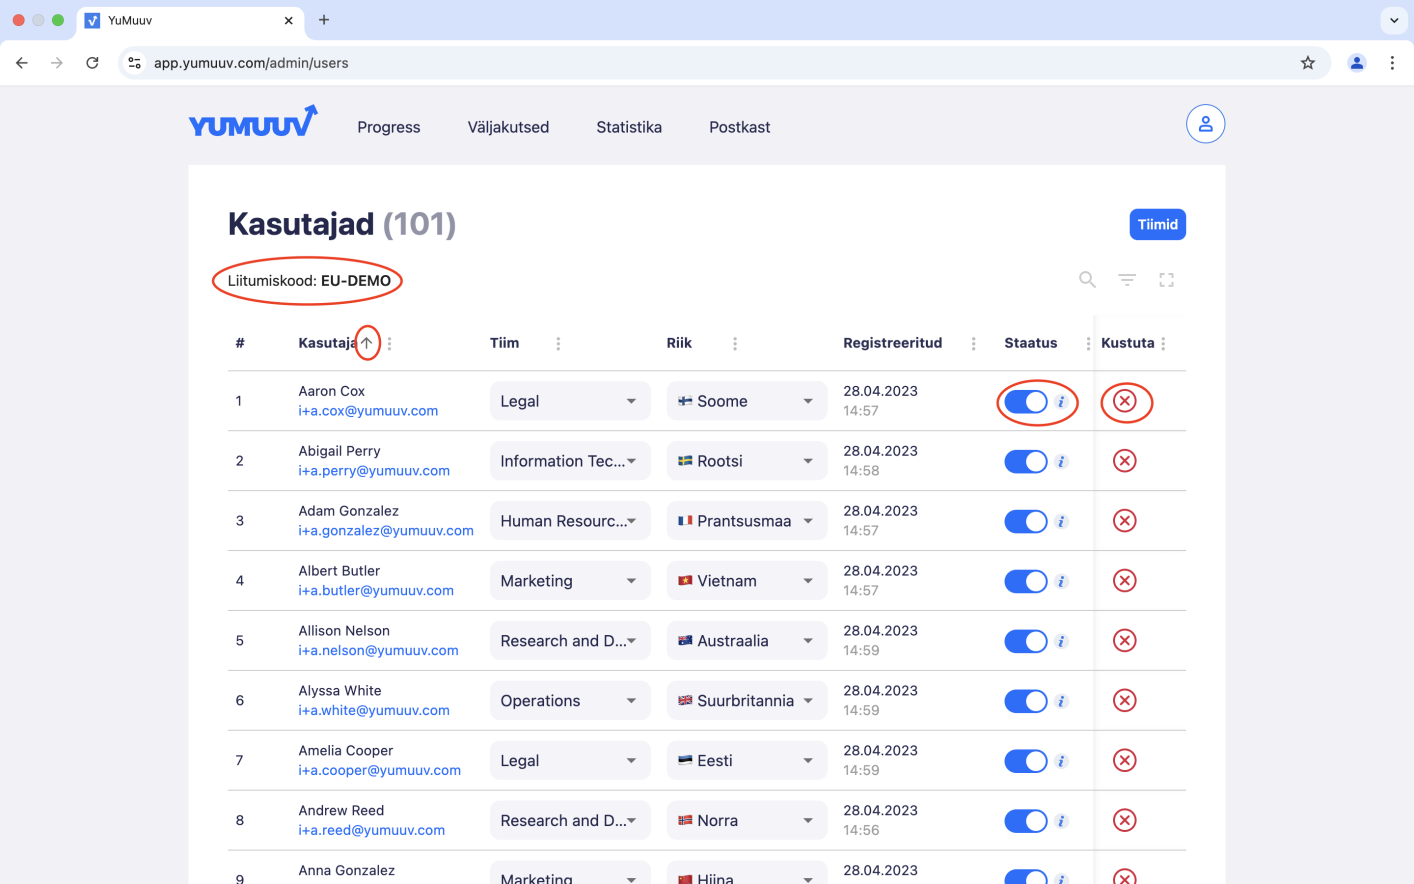This screenshot has height=884, width=1414.
Task: Open the Australaalia country dropdown
Action: coord(747,641)
